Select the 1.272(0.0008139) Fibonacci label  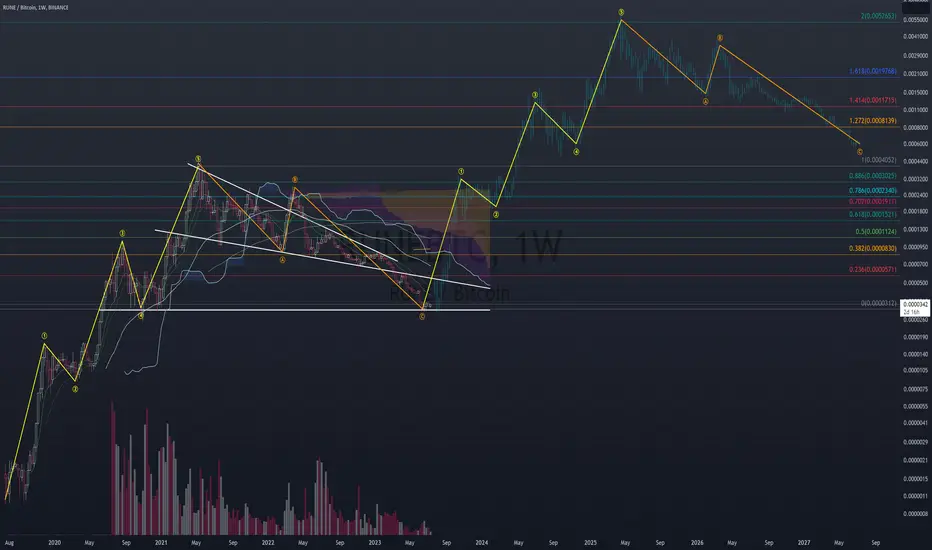873,121
